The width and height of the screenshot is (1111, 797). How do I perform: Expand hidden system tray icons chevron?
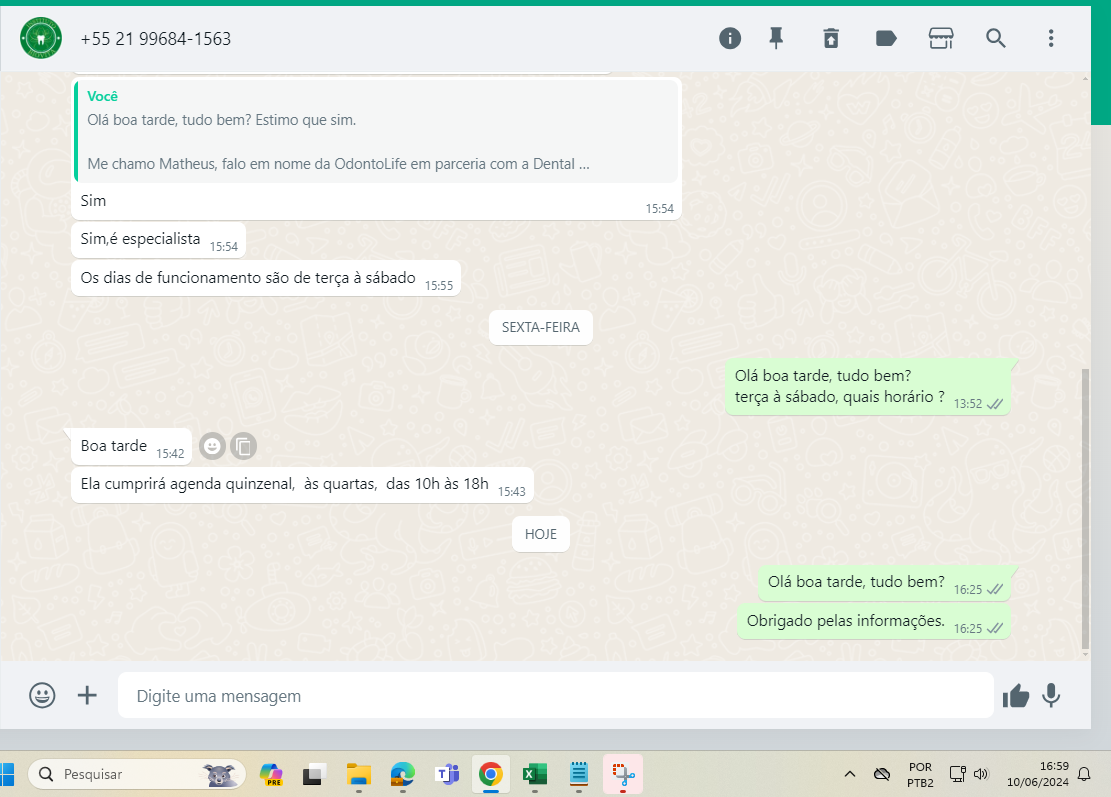pos(850,774)
